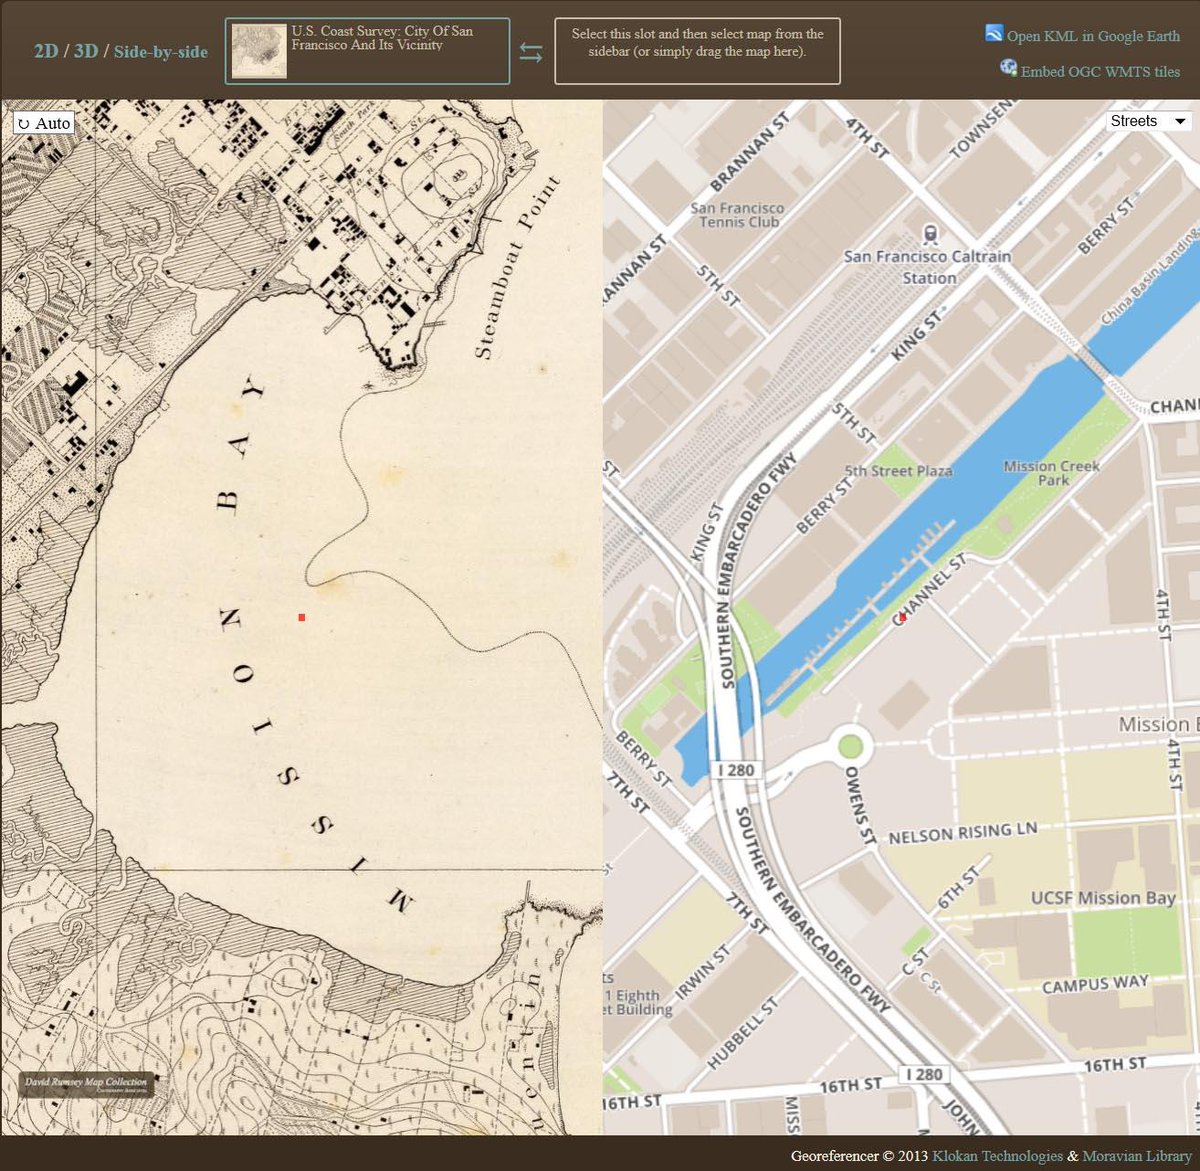Switch to 2D view mode
Viewport: 1200px width, 1171px height.
tap(46, 51)
